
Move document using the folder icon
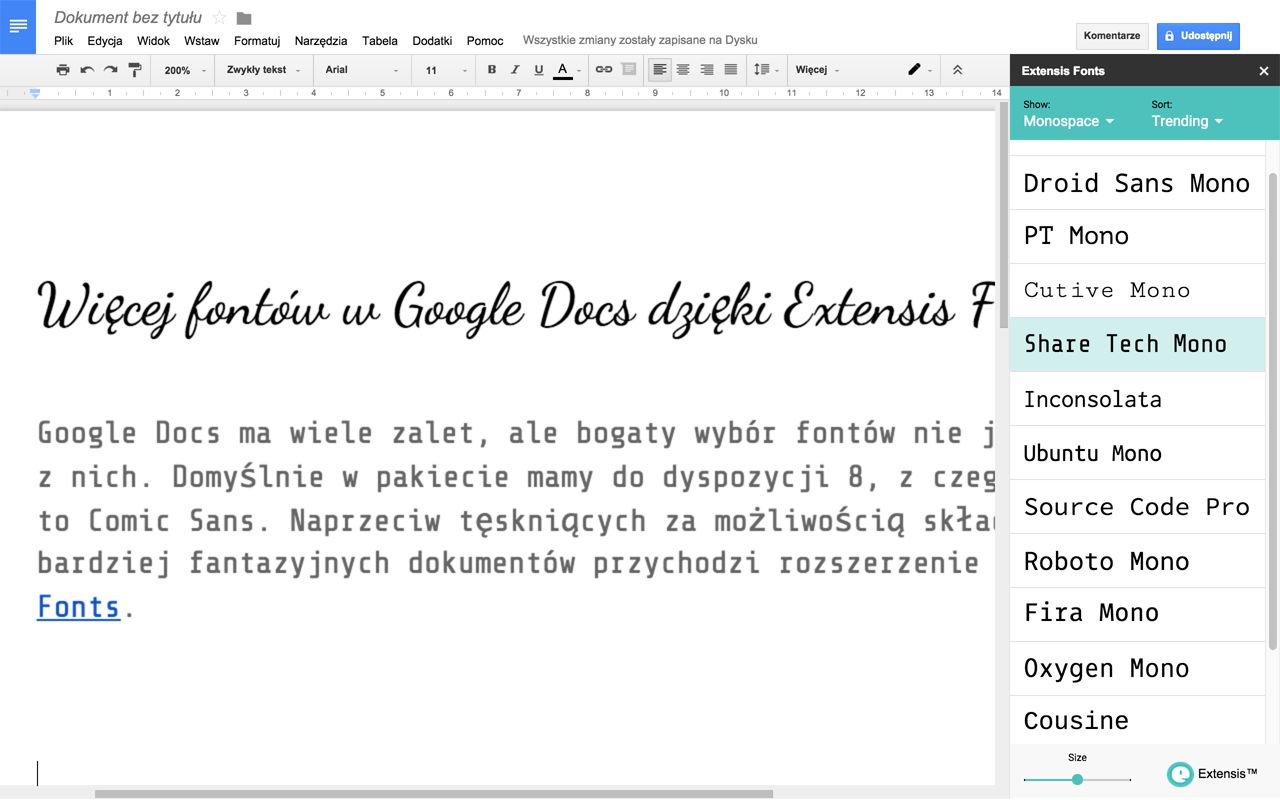pyautogui.click(x=244, y=18)
